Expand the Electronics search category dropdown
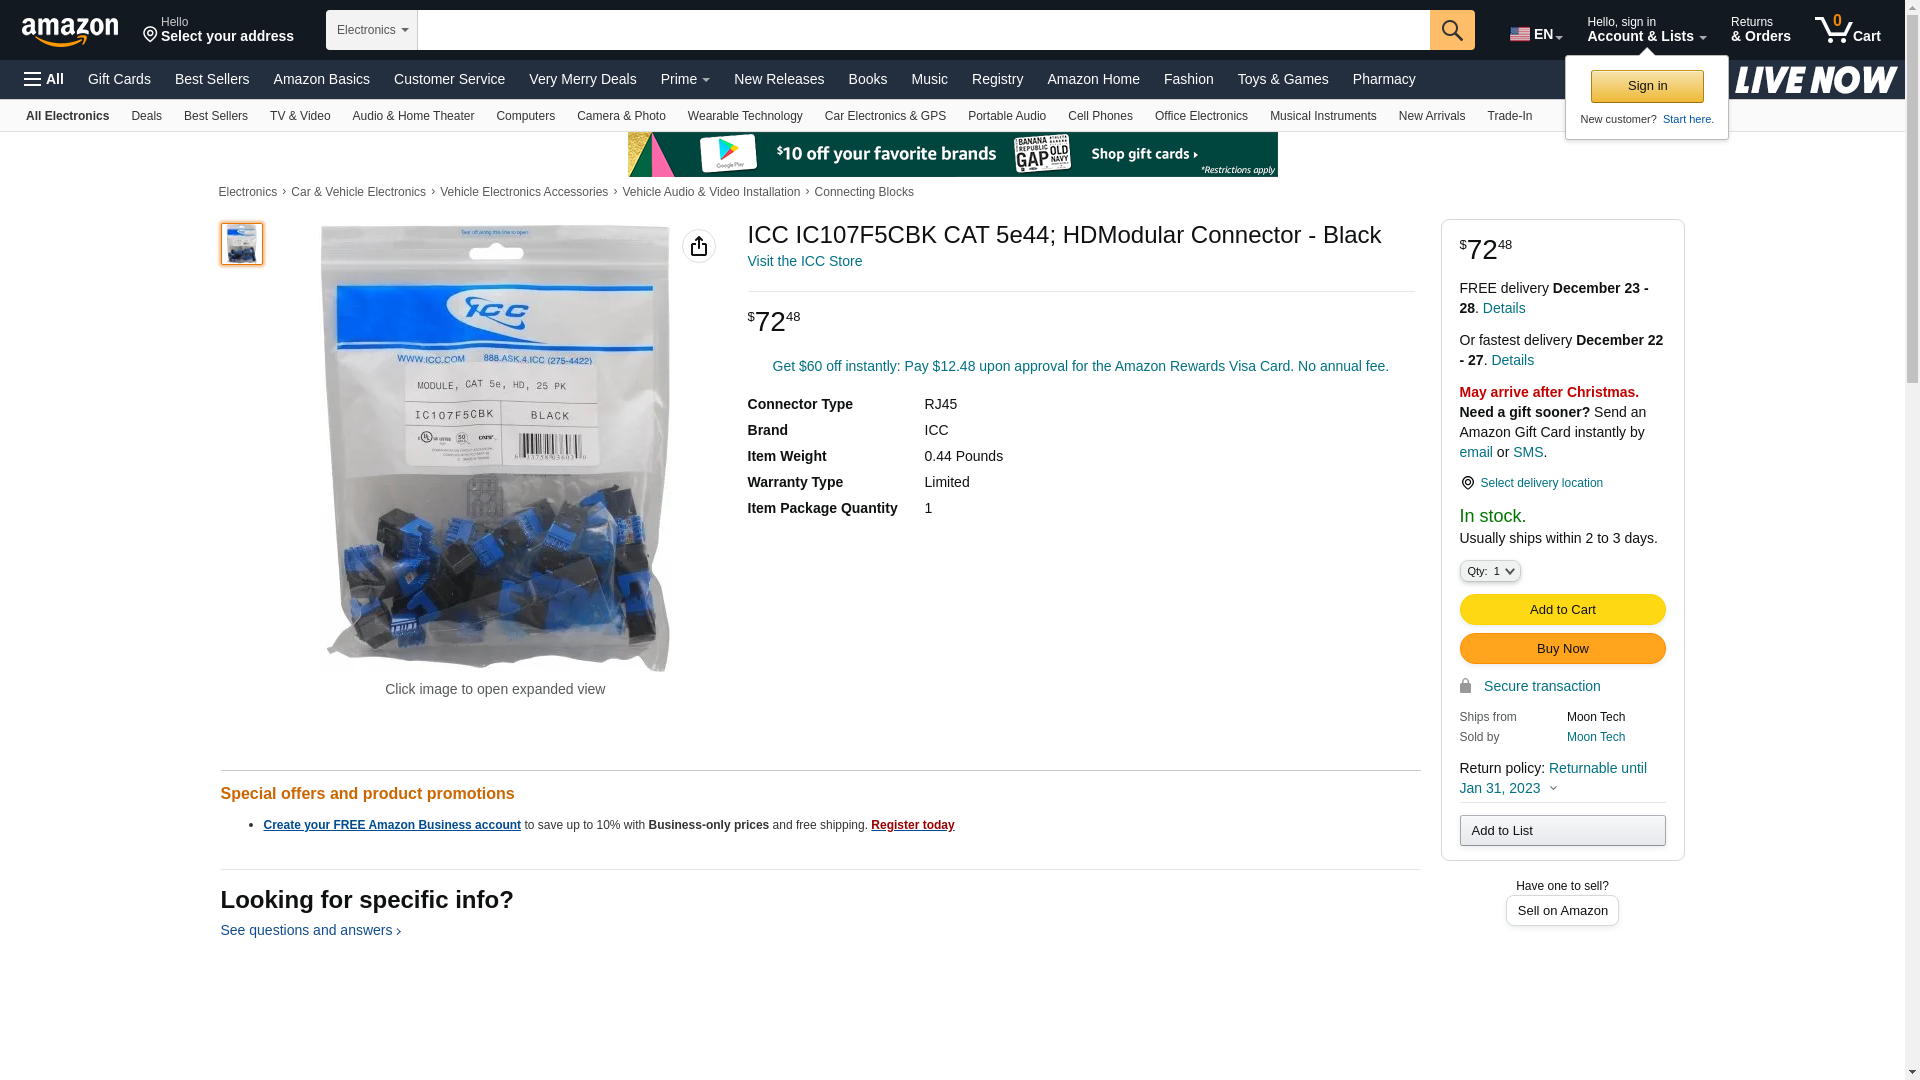The height and width of the screenshot is (1080, 1920). pos(372,30)
